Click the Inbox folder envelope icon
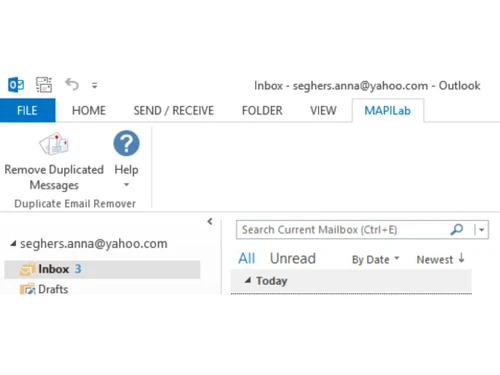The height and width of the screenshot is (375, 500). (x=27, y=269)
